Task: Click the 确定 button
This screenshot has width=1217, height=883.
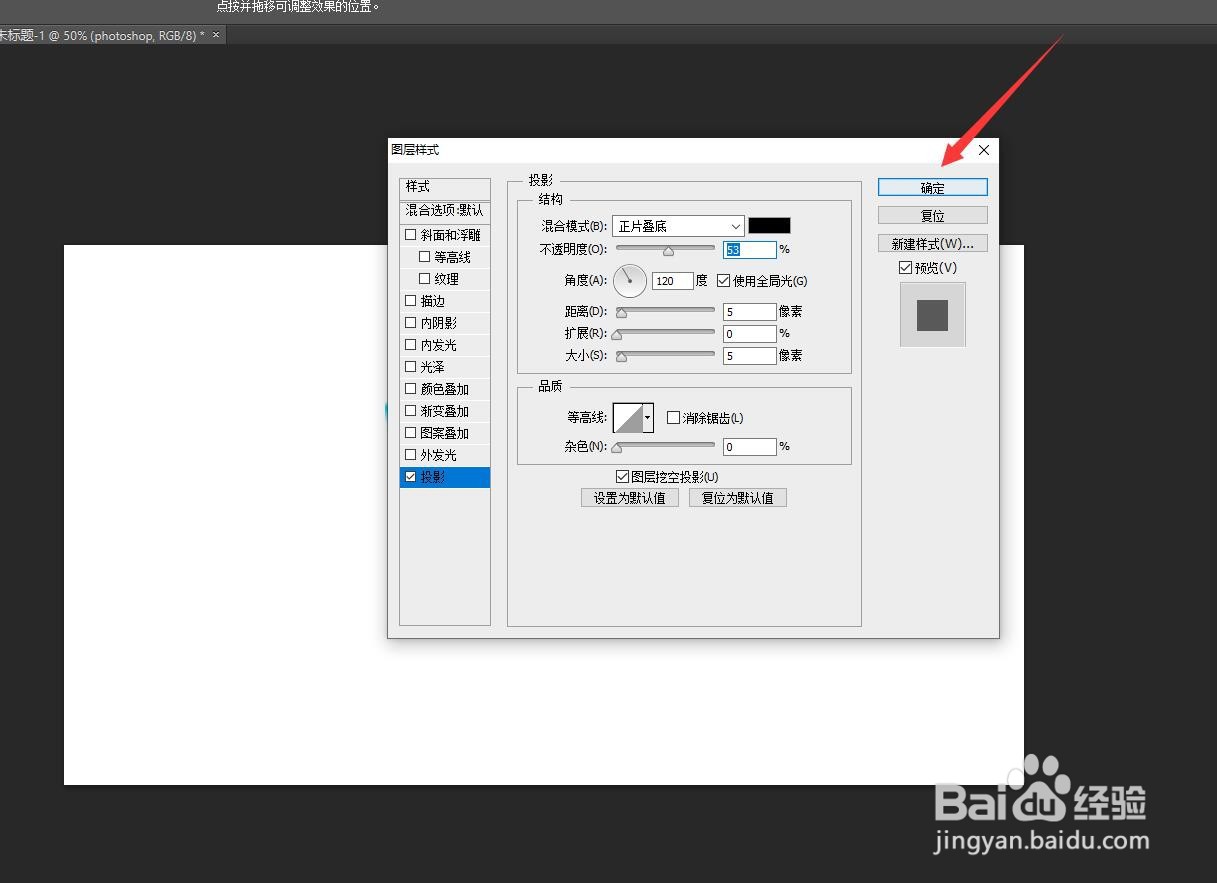Action: coord(932,187)
